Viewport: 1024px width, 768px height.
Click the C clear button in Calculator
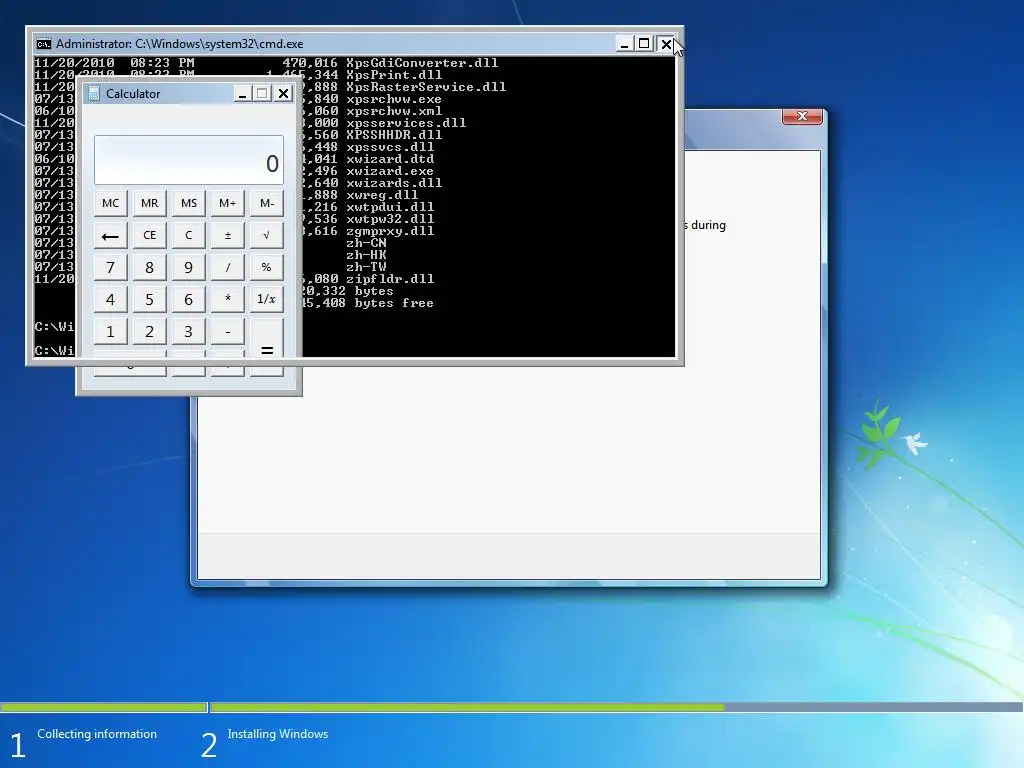tap(189, 235)
